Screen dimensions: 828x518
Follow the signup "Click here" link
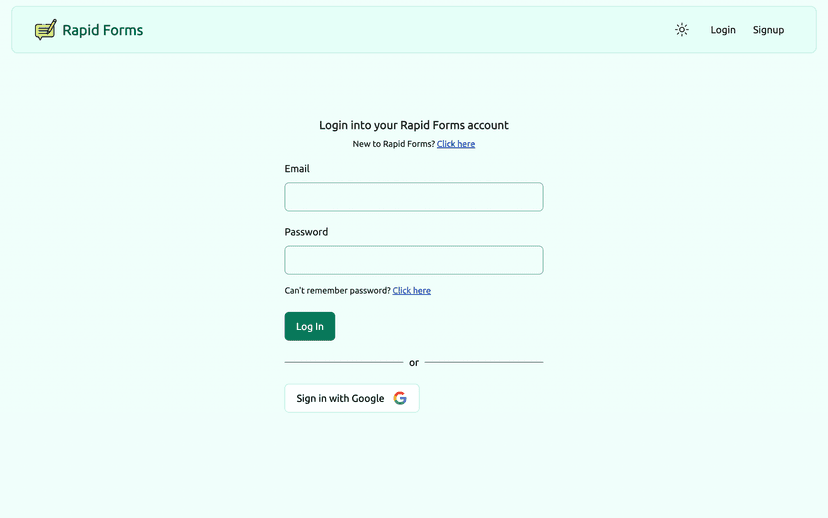tap(456, 144)
